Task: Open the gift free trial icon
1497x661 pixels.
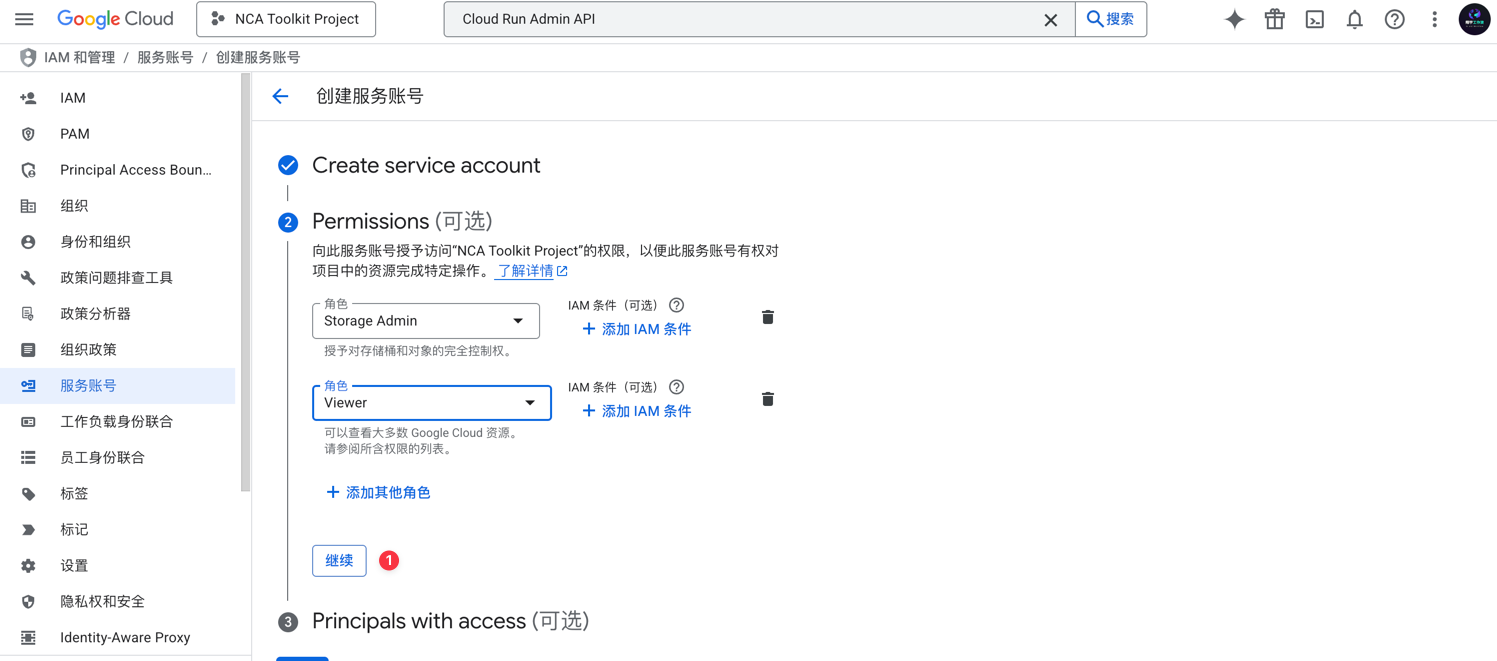Action: click(1274, 19)
